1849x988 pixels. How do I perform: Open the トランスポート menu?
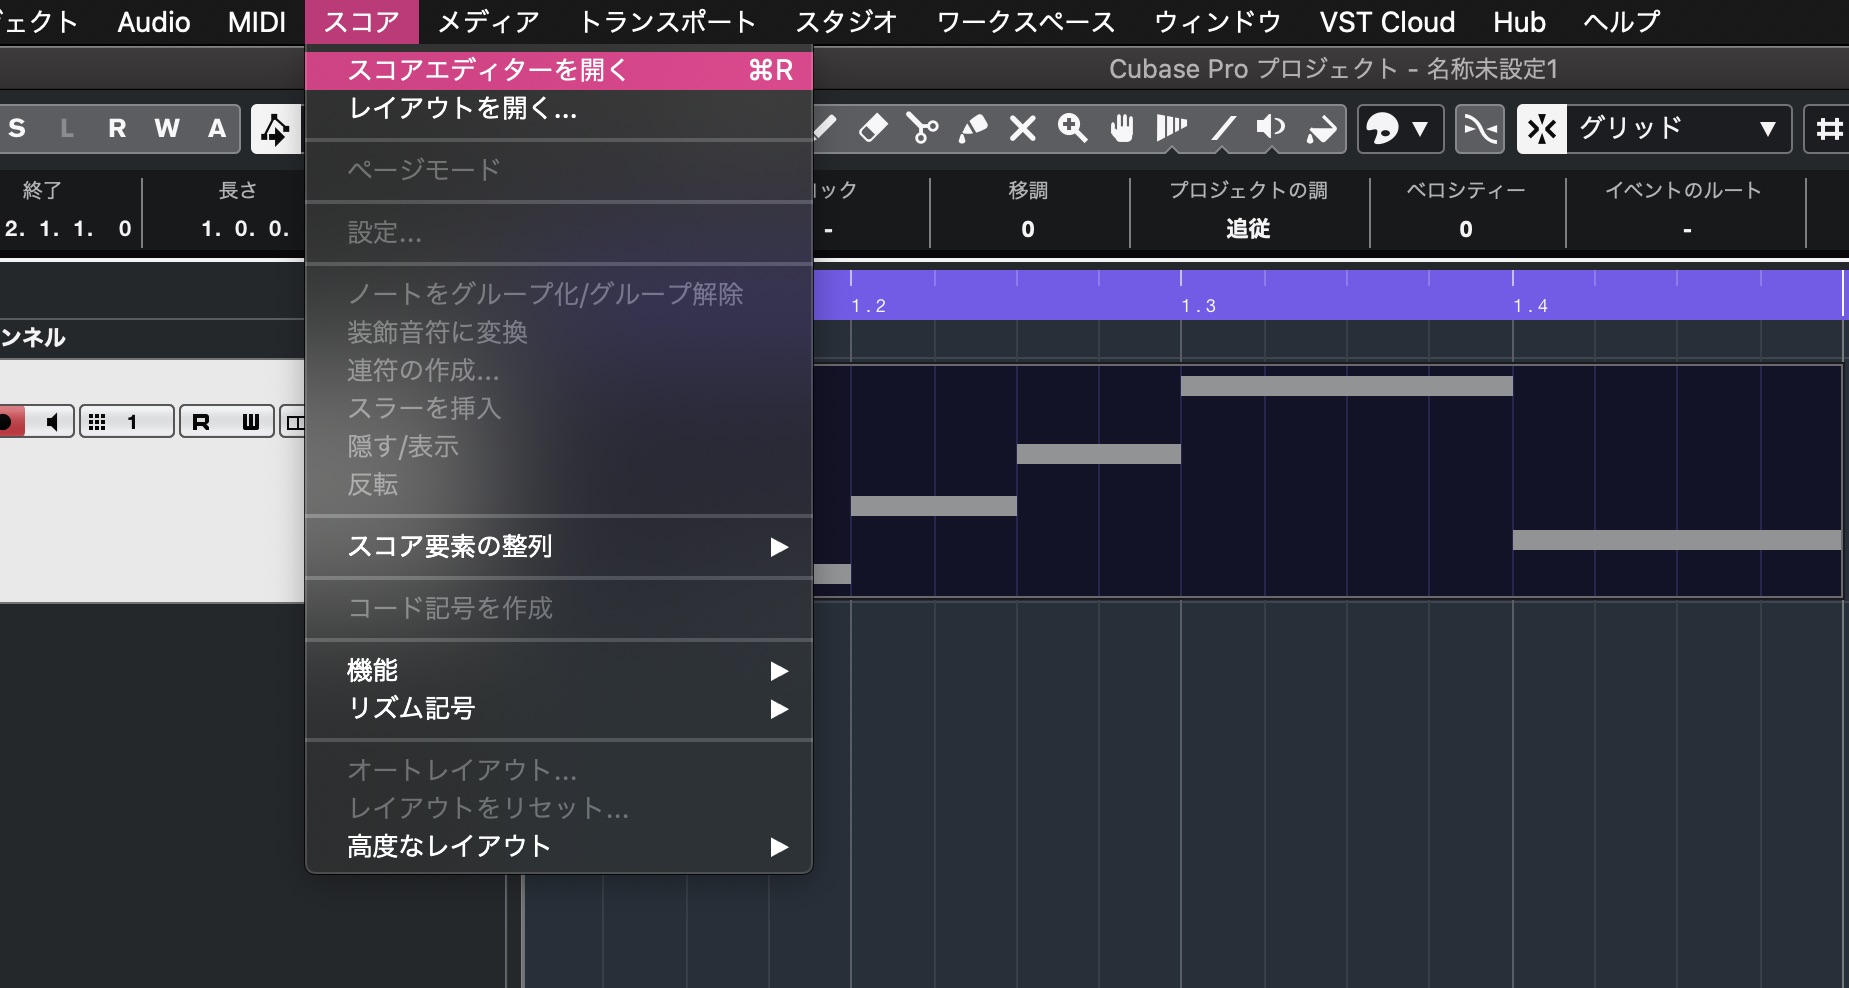(667, 22)
